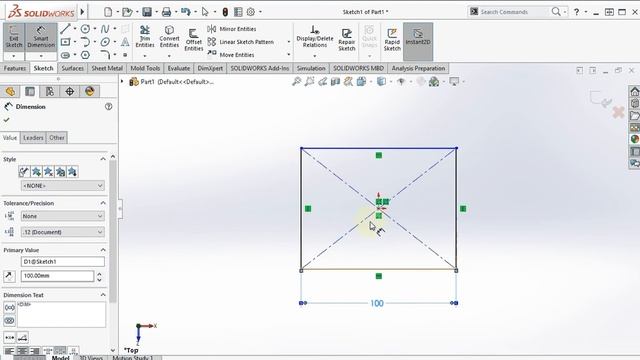Click Repair Sketch tool
Viewport: 640px width, 360px height.
coord(347,40)
